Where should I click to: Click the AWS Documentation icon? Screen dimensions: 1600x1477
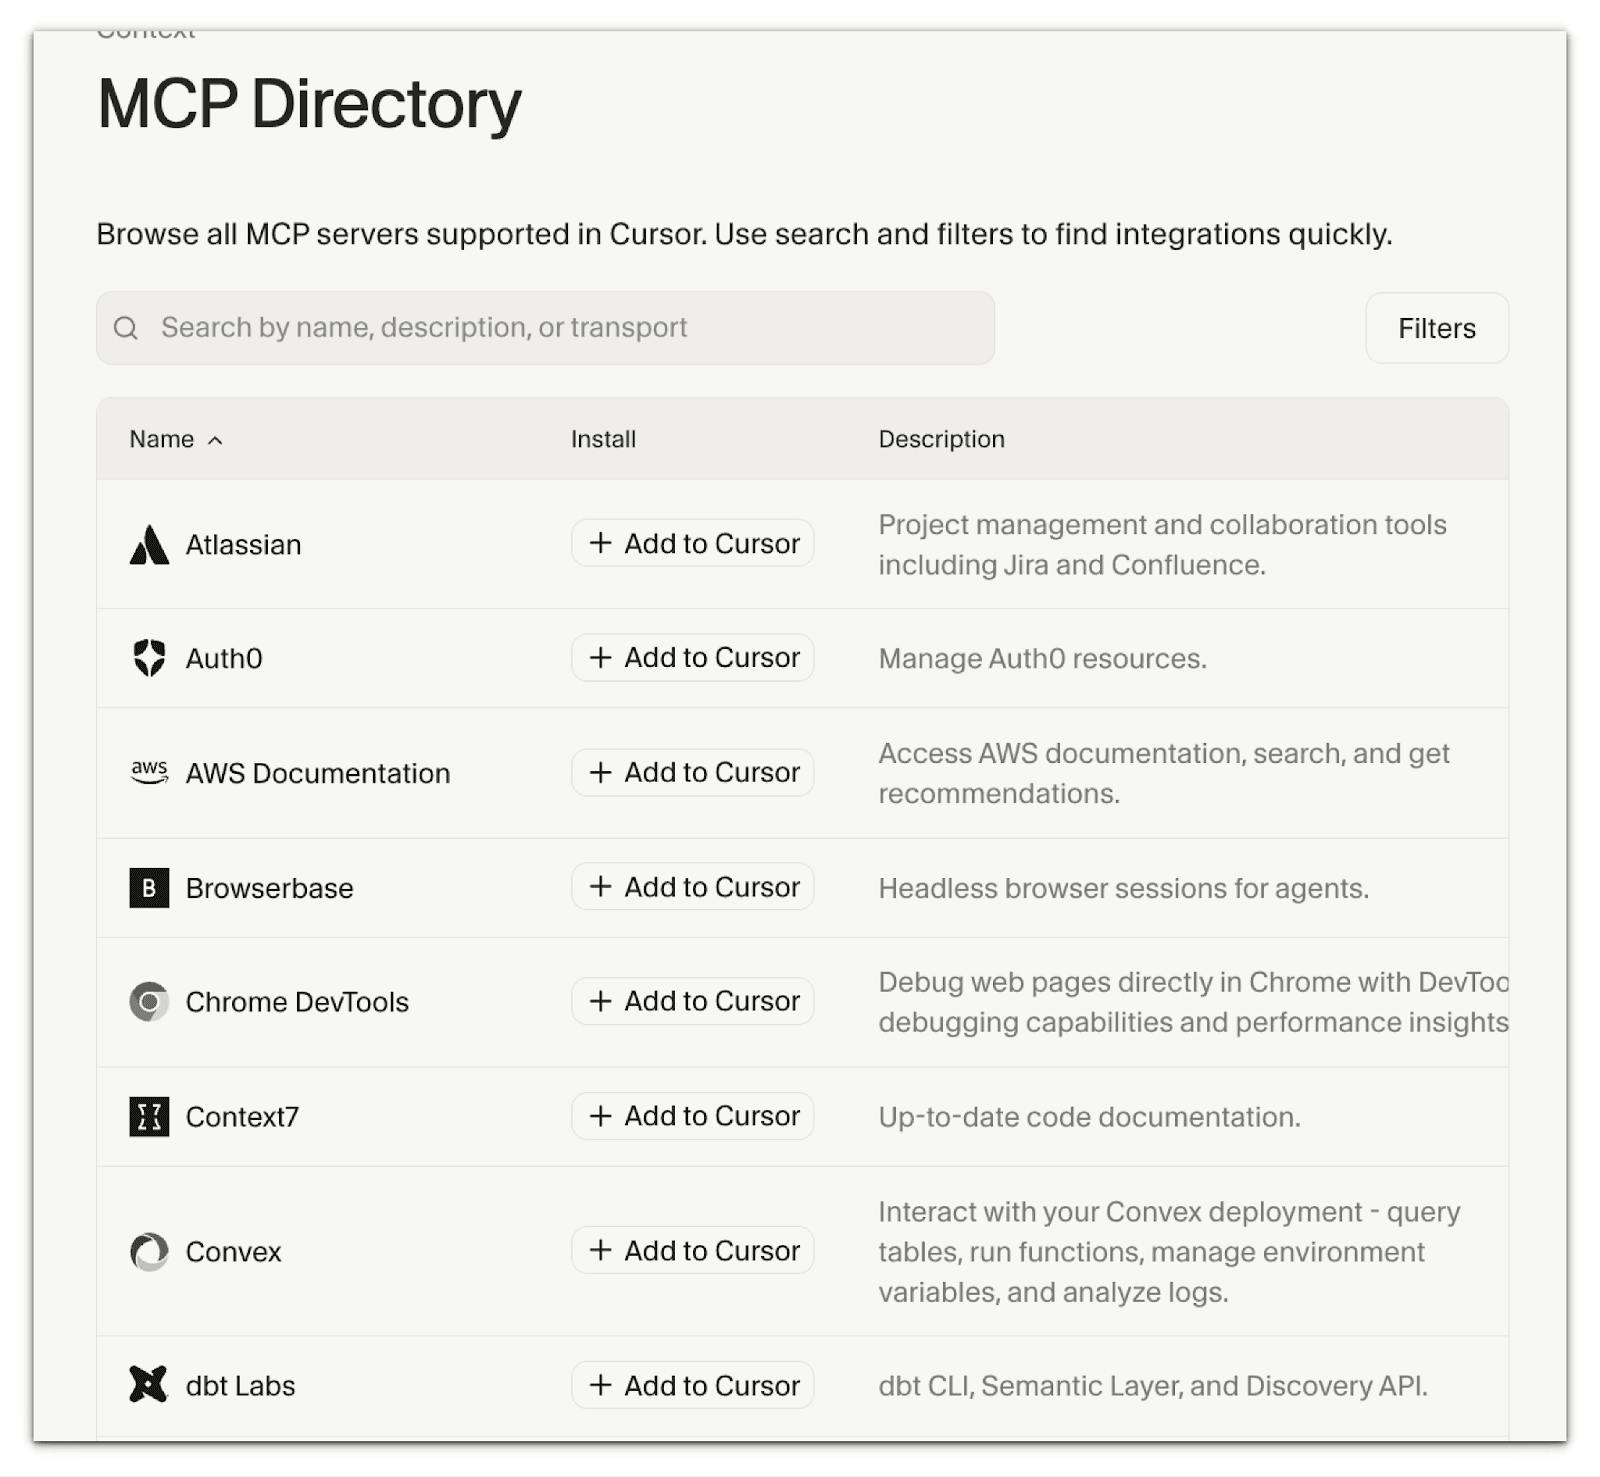[x=148, y=772]
